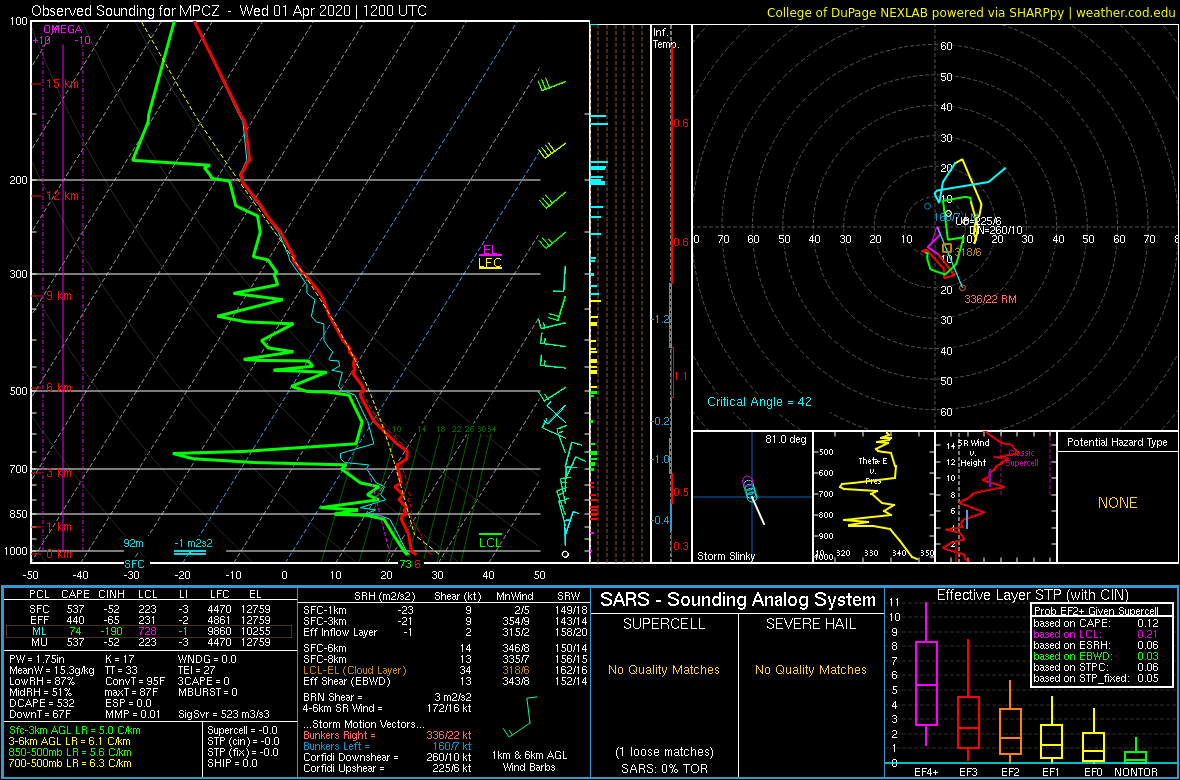This screenshot has width=1180, height=780.
Task: Click the Potential Hazard Type header
Action: (x=1118, y=443)
